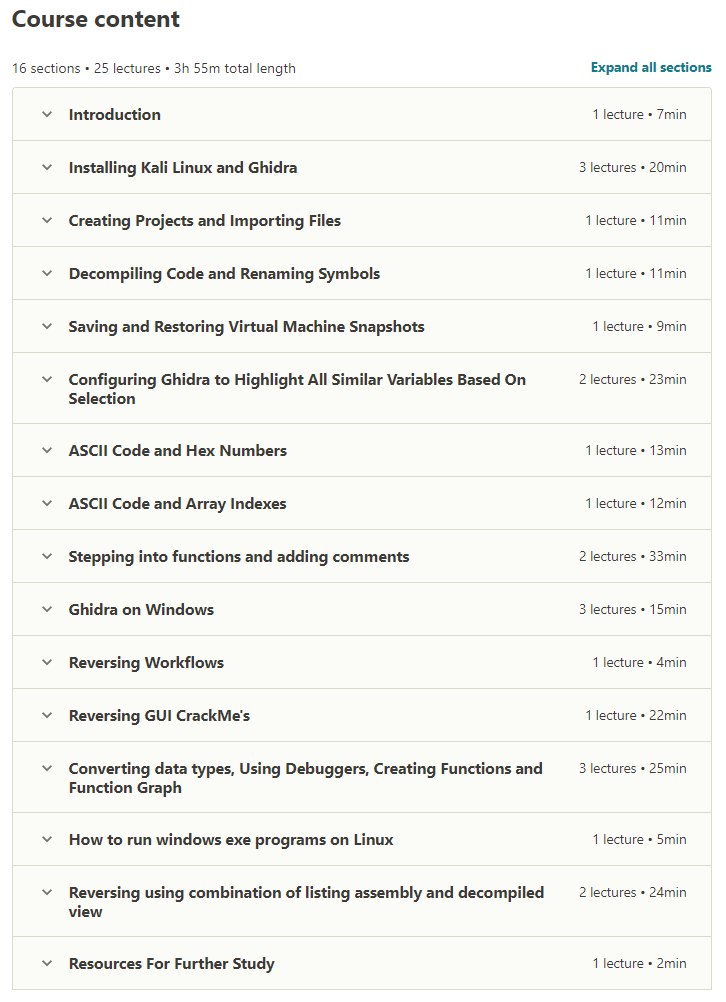This screenshot has width=726, height=1002.
Task: Click the Ghidra on Windows lecture count
Action: [x=607, y=610]
